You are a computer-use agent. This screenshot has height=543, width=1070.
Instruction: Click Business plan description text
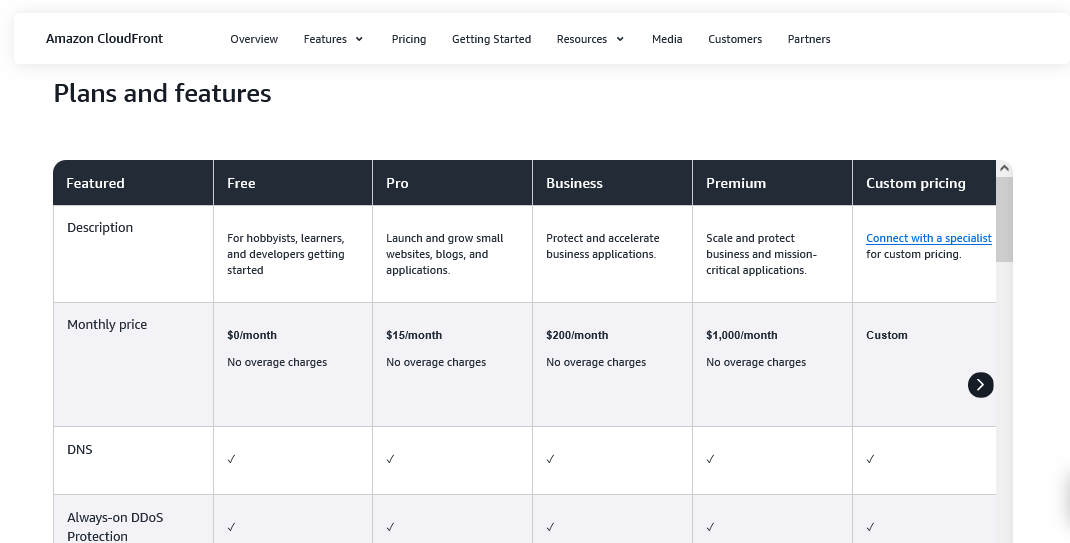point(603,246)
